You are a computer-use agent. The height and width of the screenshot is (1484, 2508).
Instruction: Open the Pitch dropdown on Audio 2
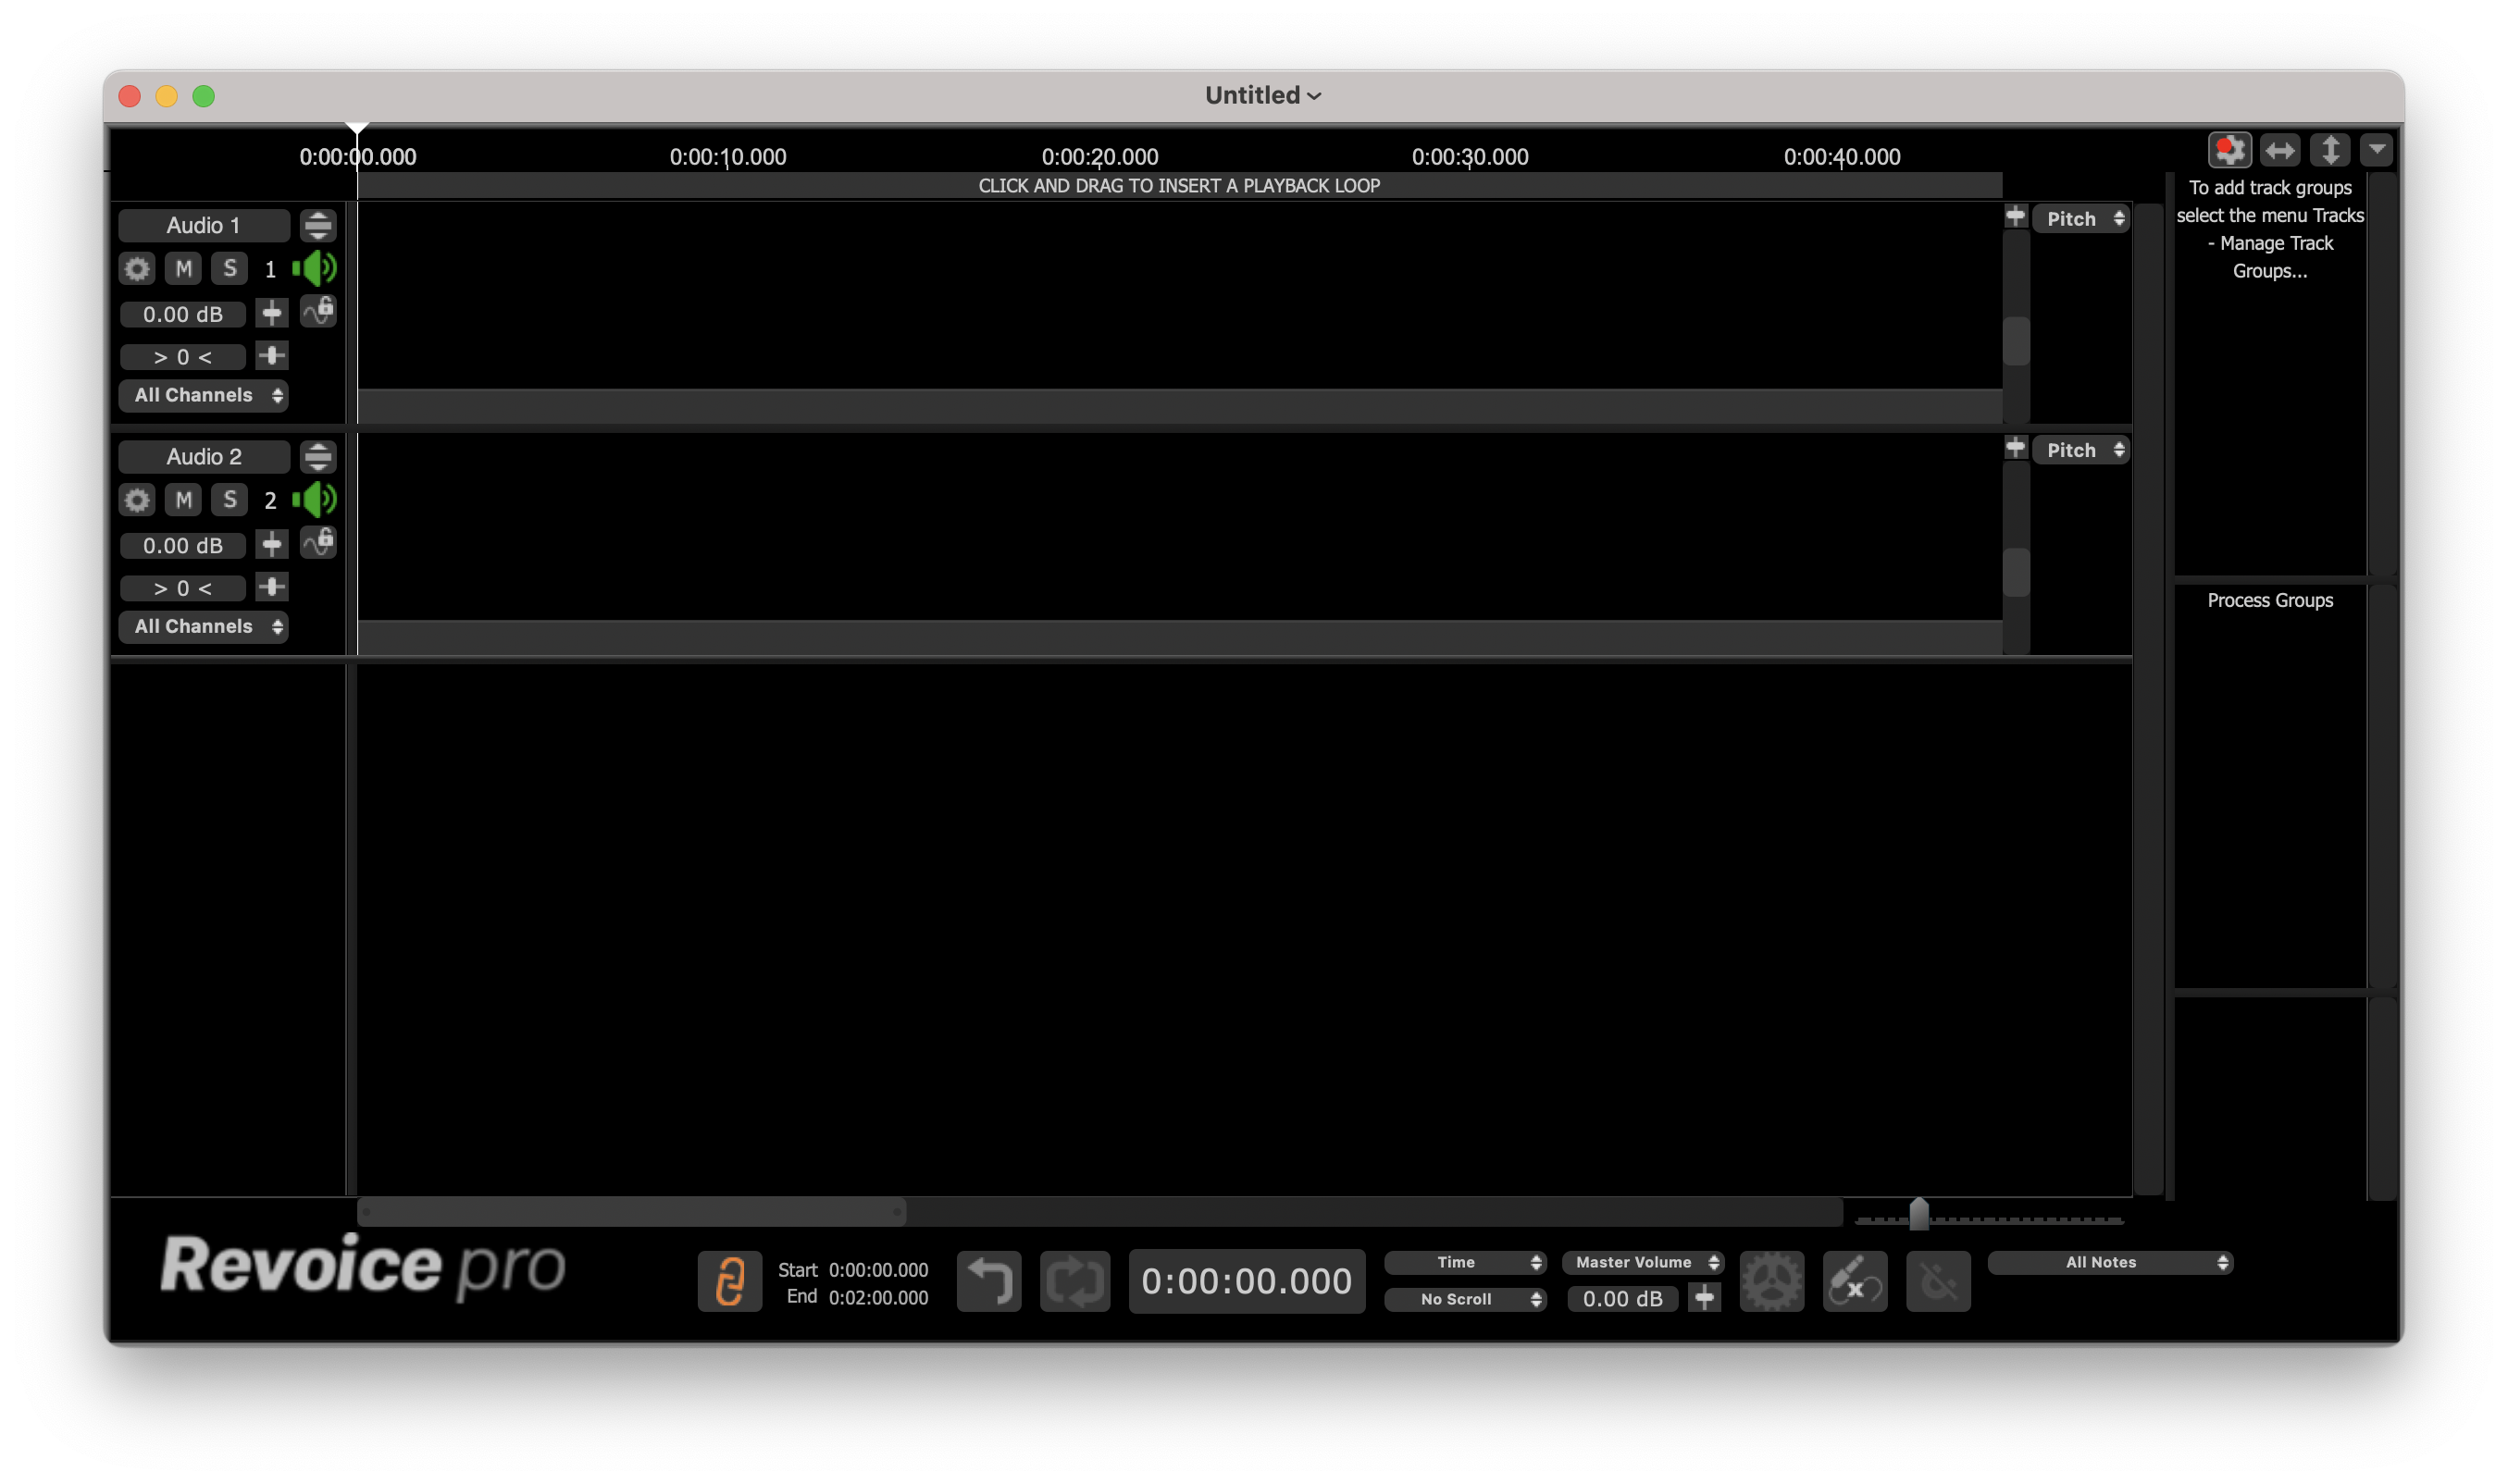[2081, 451]
